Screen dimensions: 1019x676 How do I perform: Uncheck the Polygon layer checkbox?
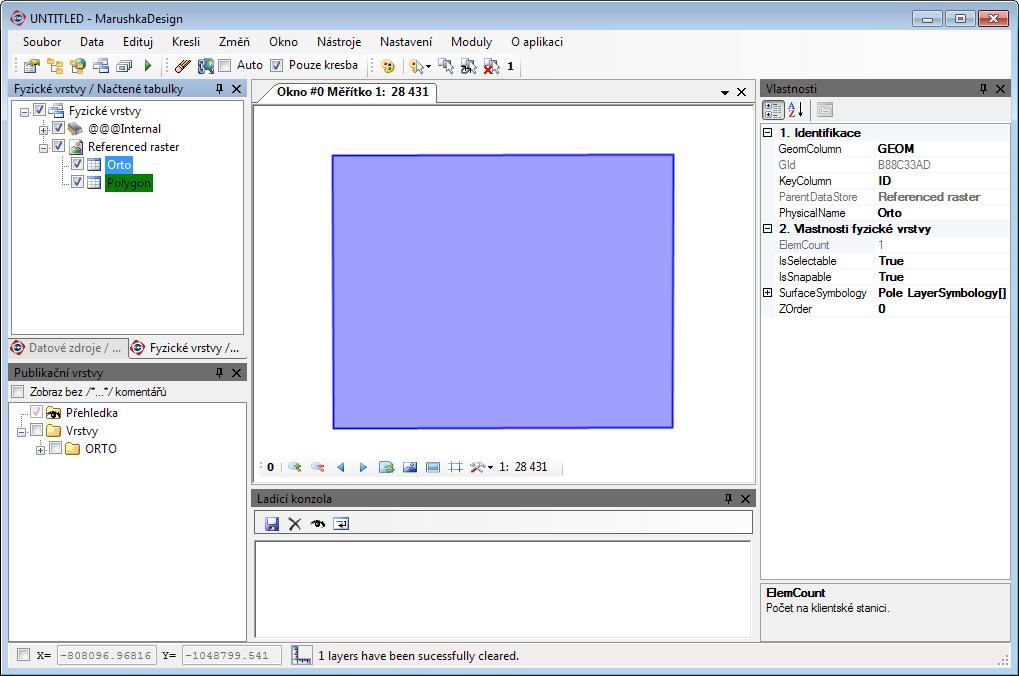[x=77, y=182]
